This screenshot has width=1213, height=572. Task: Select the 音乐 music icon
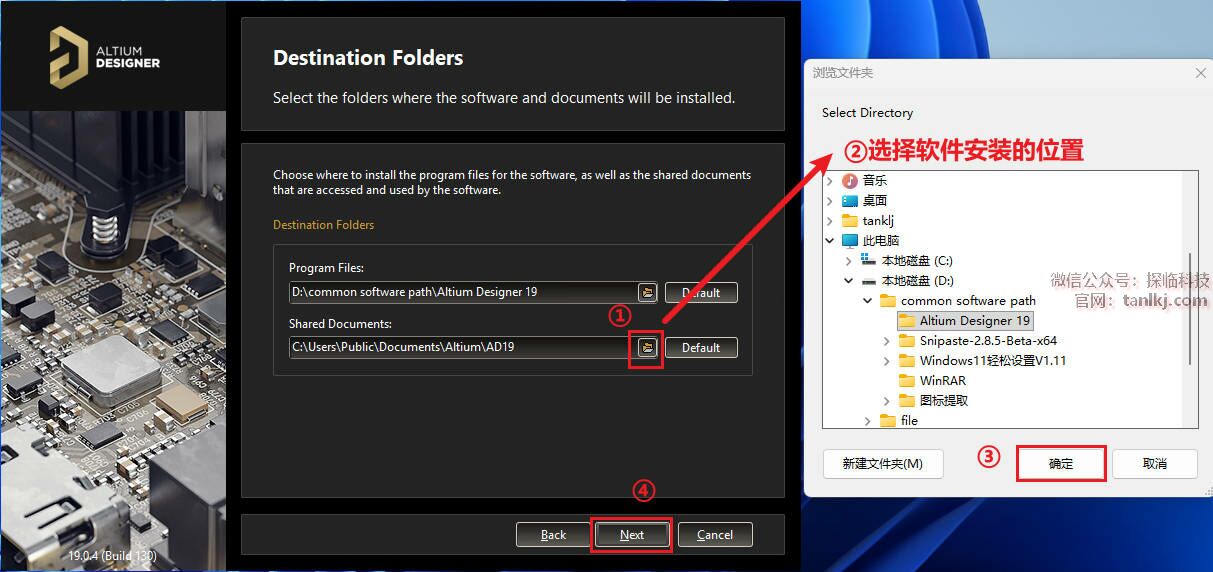(x=850, y=181)
